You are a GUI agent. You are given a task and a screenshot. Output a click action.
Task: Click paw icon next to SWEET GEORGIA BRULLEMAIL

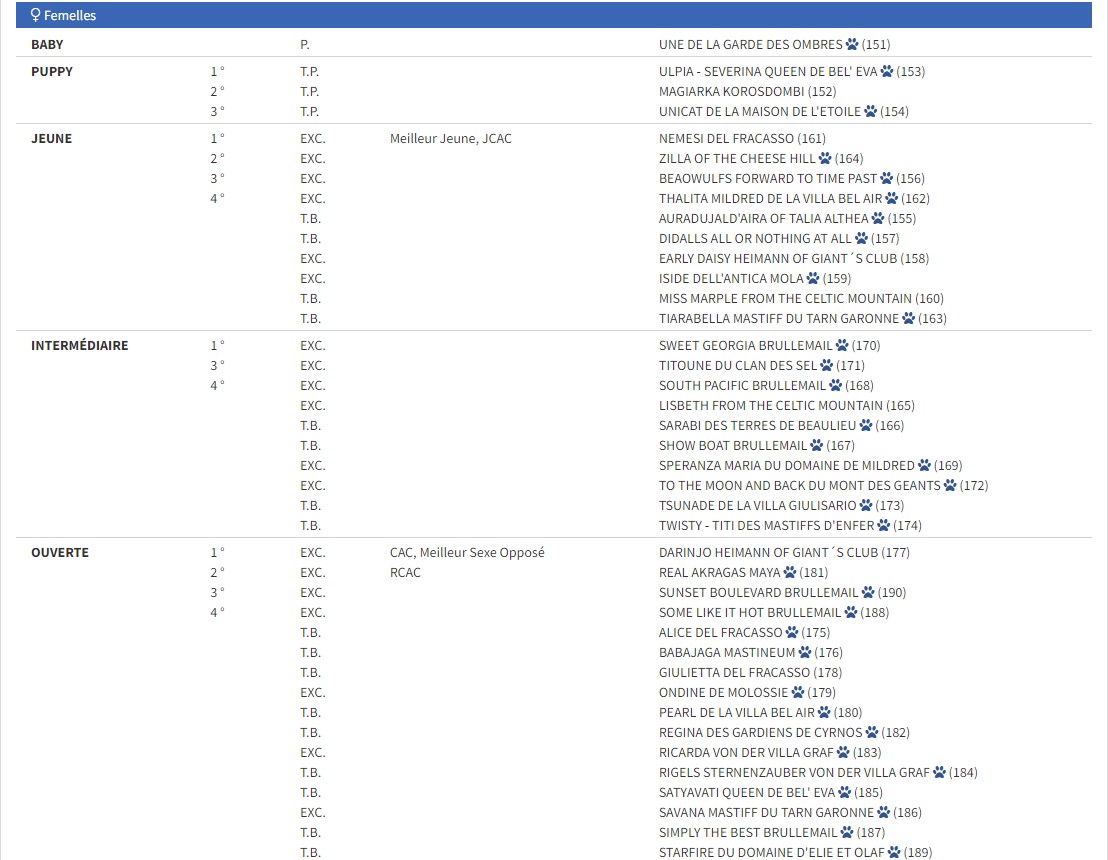[x=842, y=346]
